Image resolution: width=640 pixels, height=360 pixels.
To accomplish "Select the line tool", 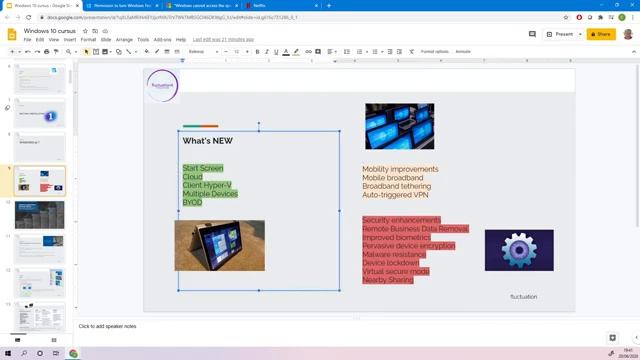I will 129,52.
